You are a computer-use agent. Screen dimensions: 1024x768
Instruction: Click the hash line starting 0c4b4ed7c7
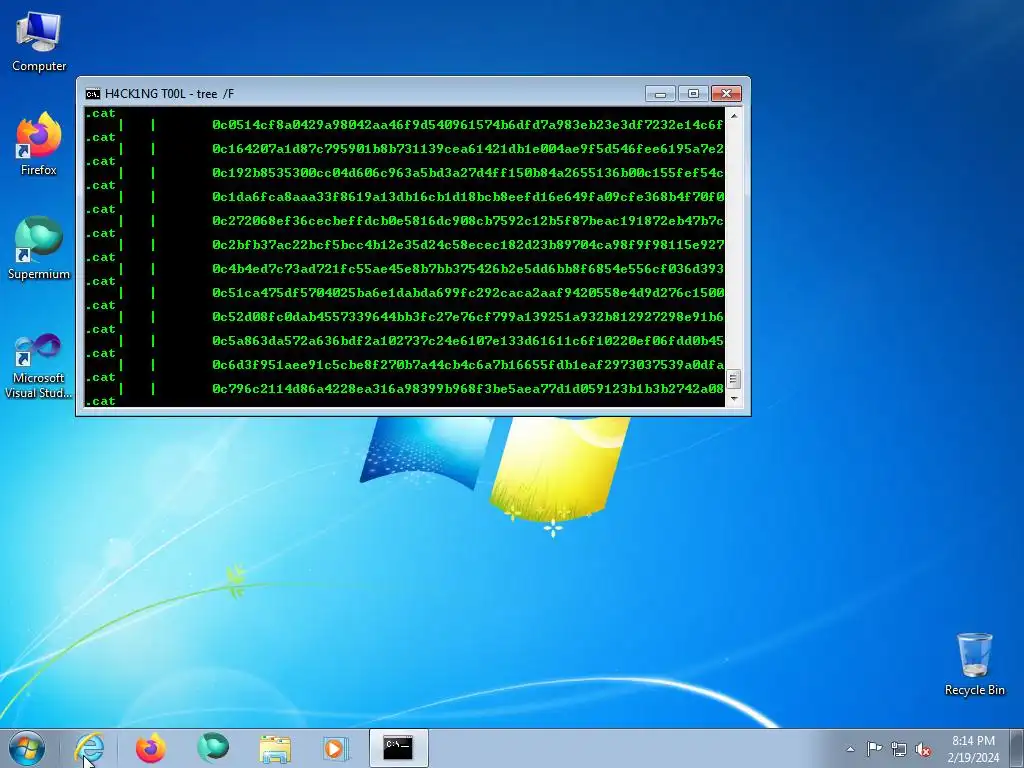tap(468, 269)
